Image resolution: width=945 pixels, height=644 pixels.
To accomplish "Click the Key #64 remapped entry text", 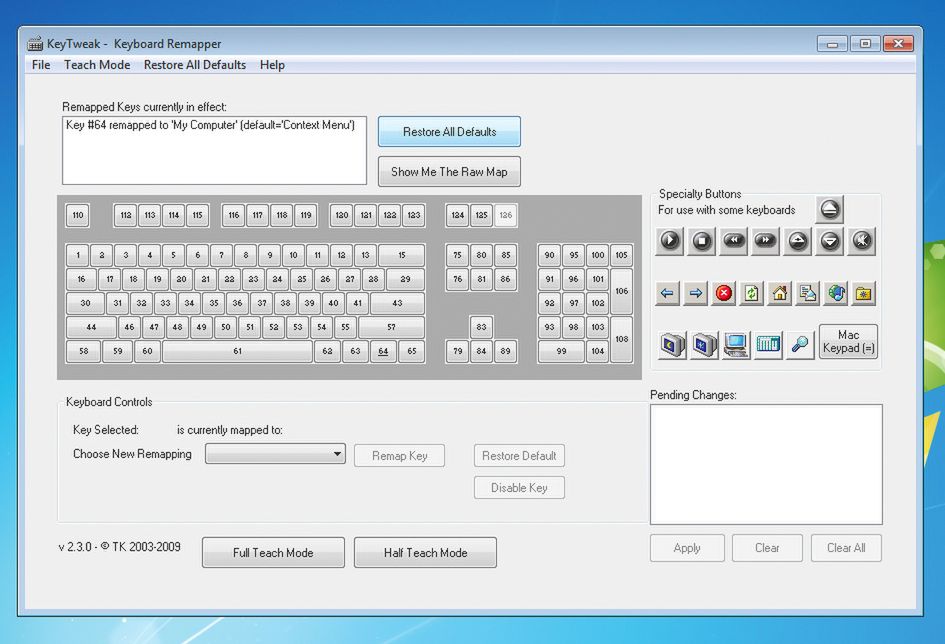I will [x=210, y=125].
